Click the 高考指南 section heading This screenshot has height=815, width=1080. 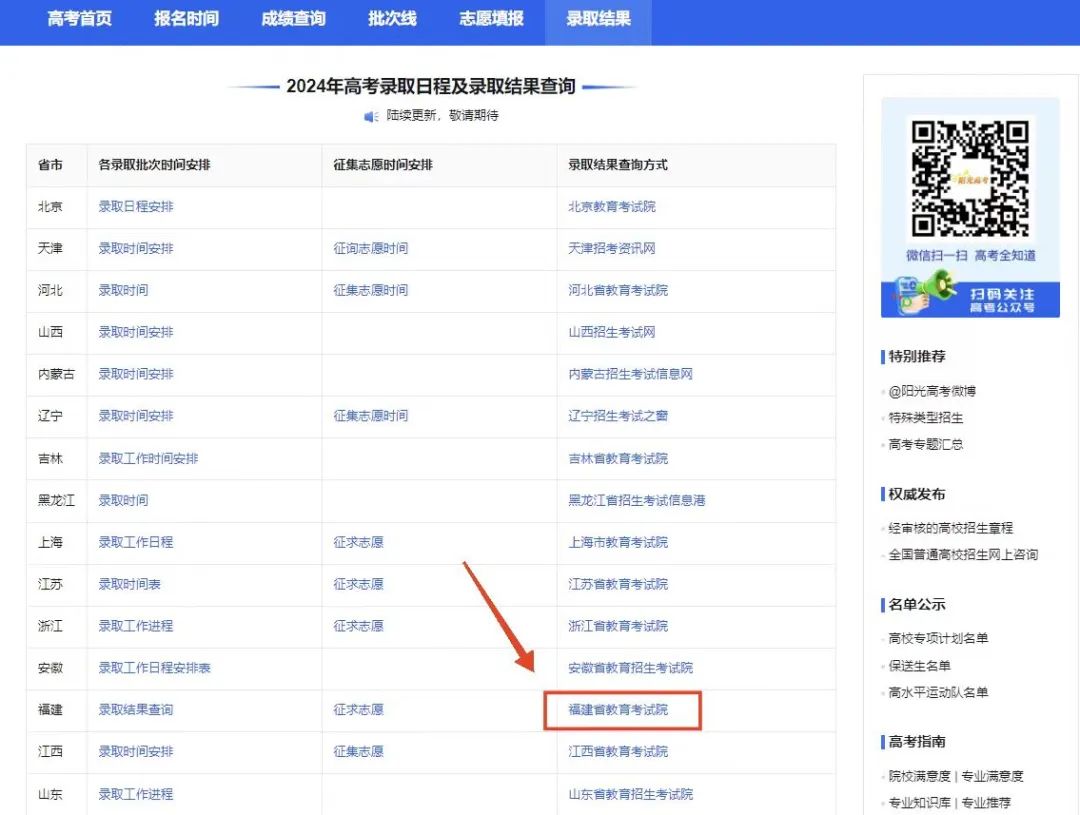(x=917, y=741)
